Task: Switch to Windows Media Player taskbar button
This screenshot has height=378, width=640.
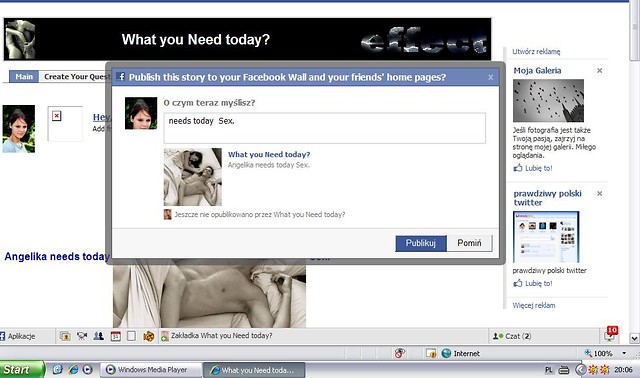Action: coord(151,370)
